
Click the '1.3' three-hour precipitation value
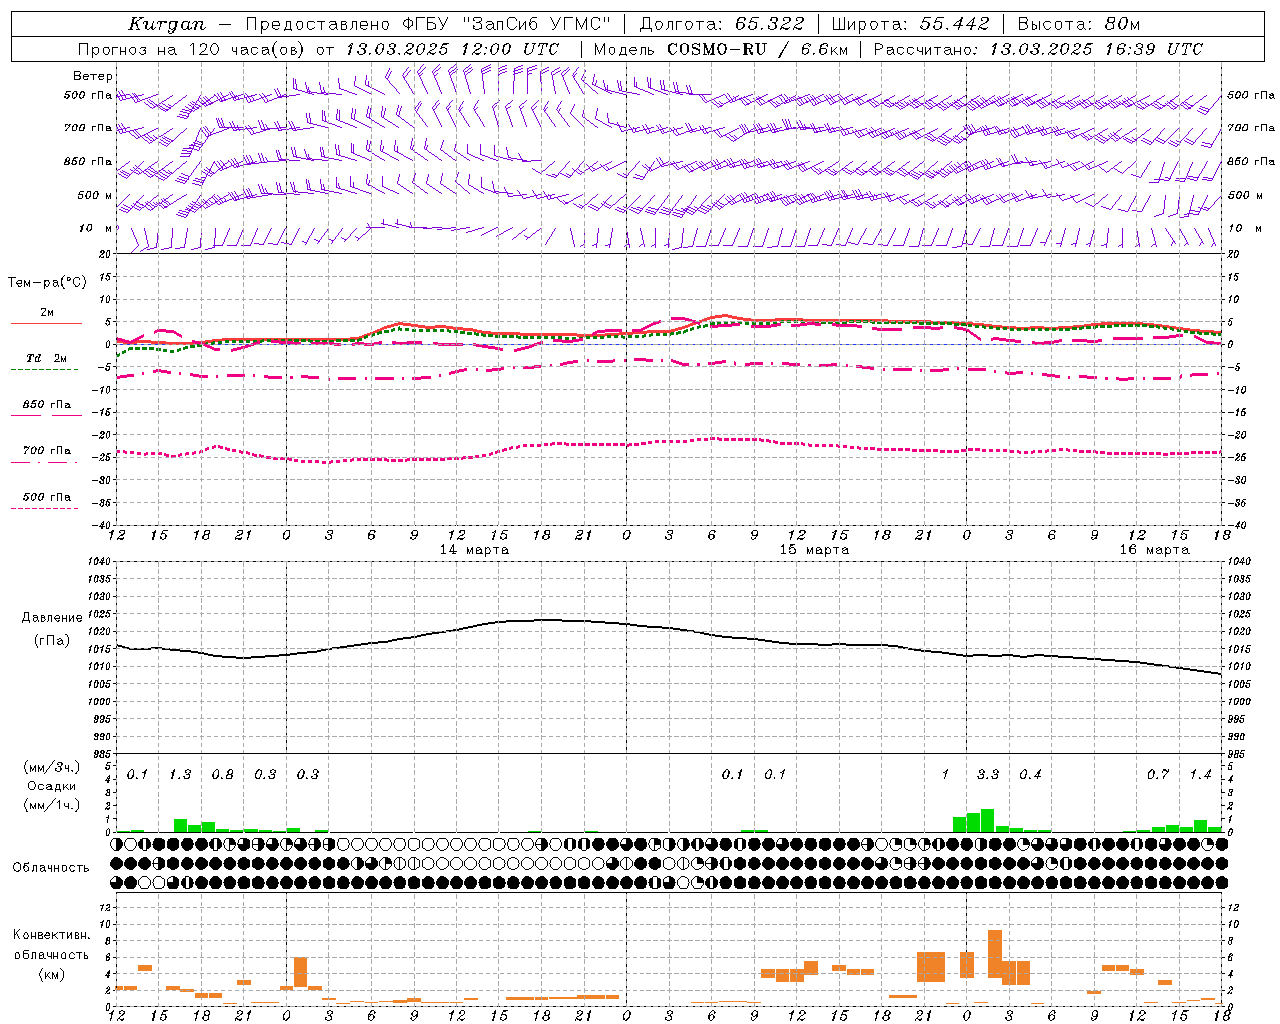pyautogui.click(x=180, y=775)
